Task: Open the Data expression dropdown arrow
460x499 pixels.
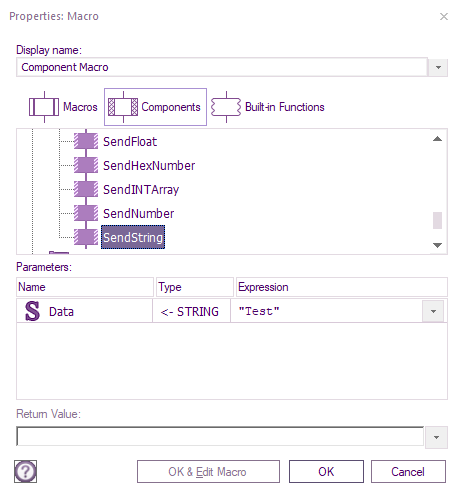Action: (x=433, y=311)
